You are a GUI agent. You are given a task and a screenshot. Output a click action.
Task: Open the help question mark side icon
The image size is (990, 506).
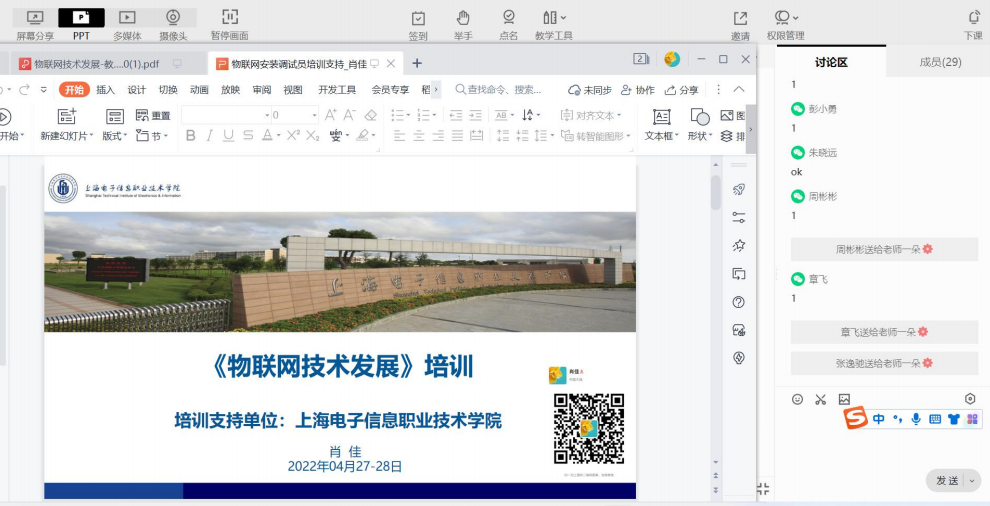pos(739,302)
